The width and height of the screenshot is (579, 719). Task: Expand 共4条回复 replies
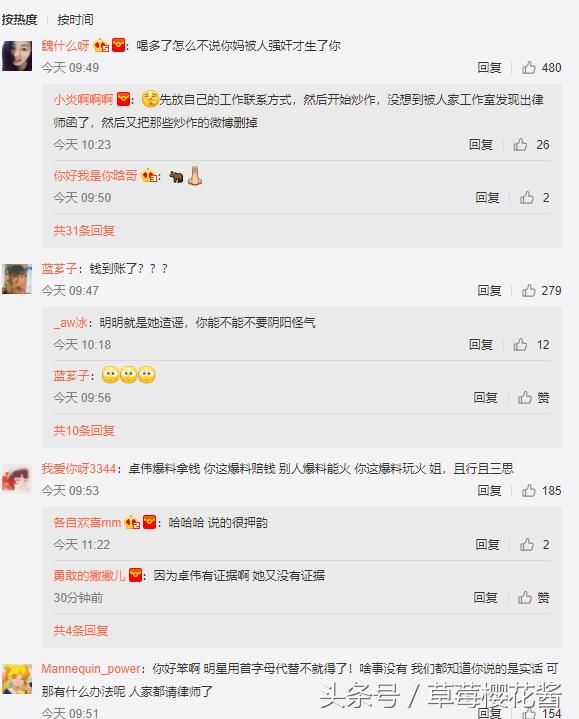81,631
